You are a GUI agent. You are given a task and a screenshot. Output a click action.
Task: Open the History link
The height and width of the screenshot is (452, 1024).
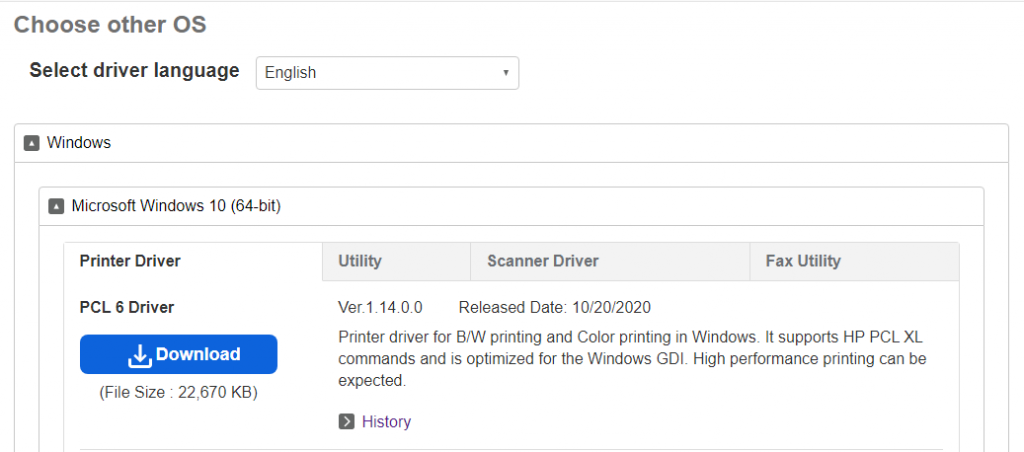point(387,421)
